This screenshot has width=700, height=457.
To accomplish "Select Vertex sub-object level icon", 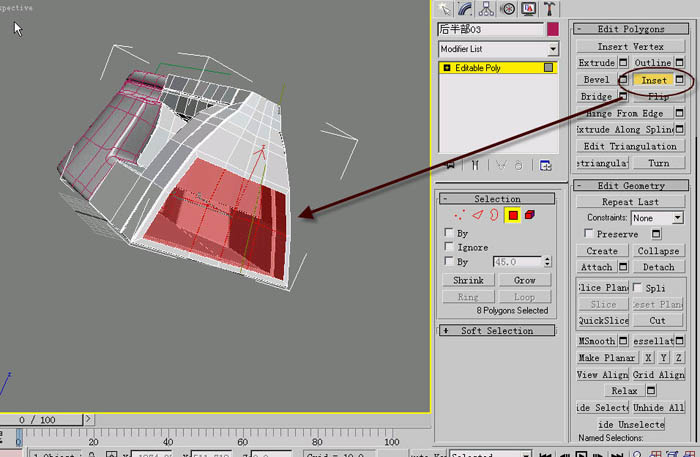I will point(459,215).
